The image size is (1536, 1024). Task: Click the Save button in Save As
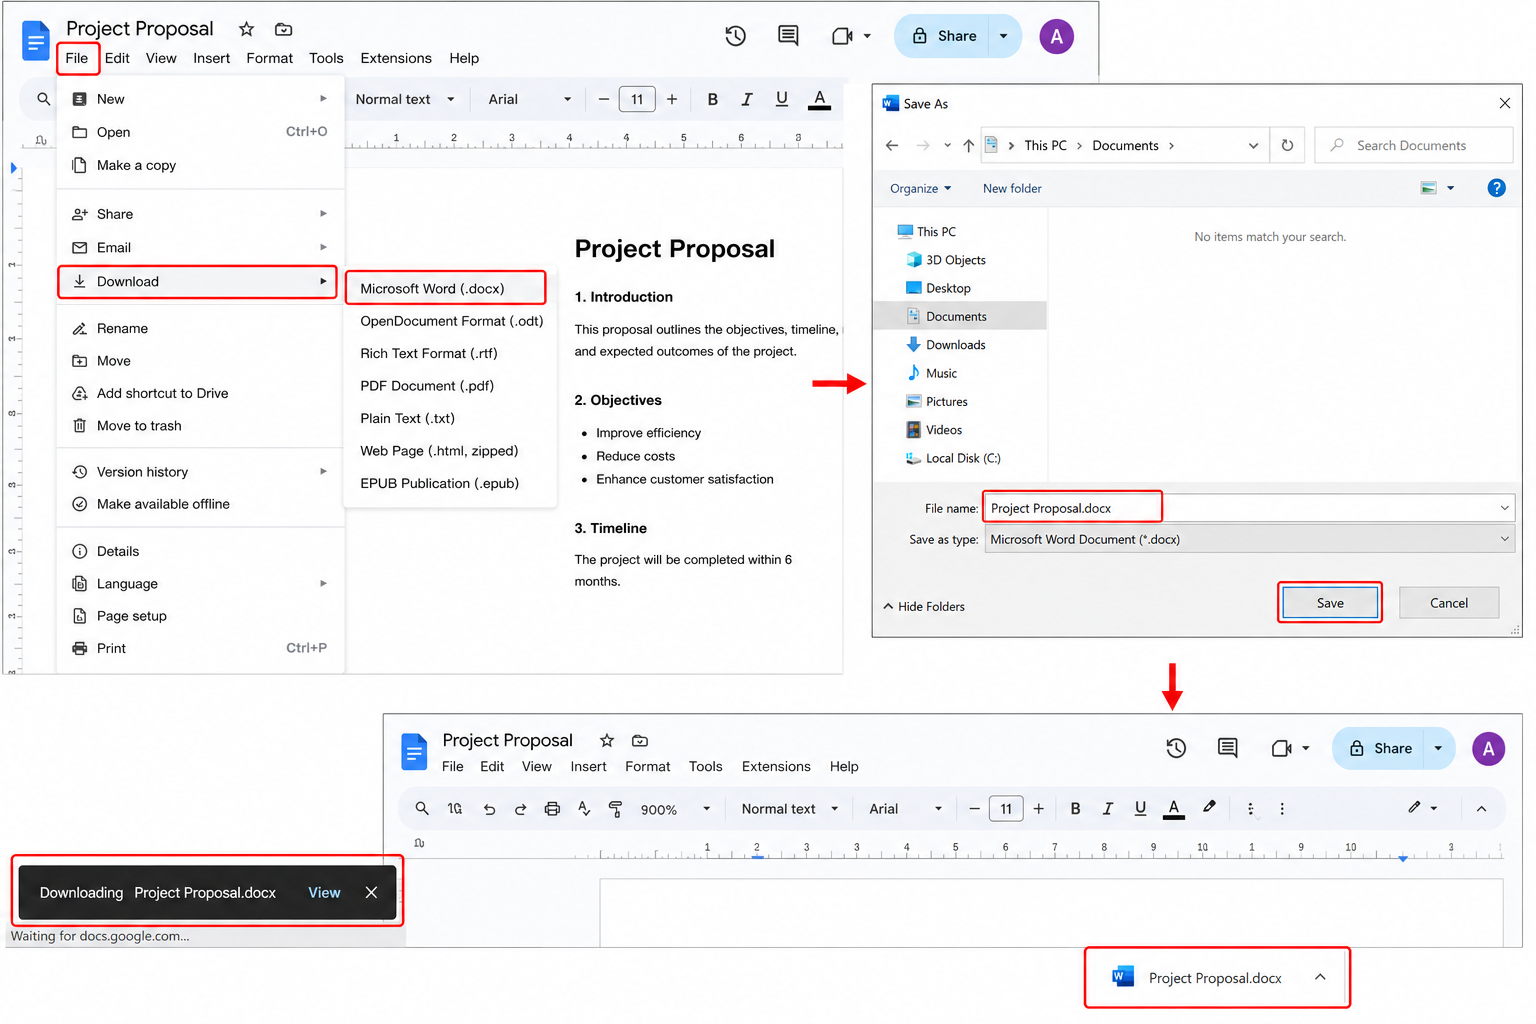[x=1330, y=603]
